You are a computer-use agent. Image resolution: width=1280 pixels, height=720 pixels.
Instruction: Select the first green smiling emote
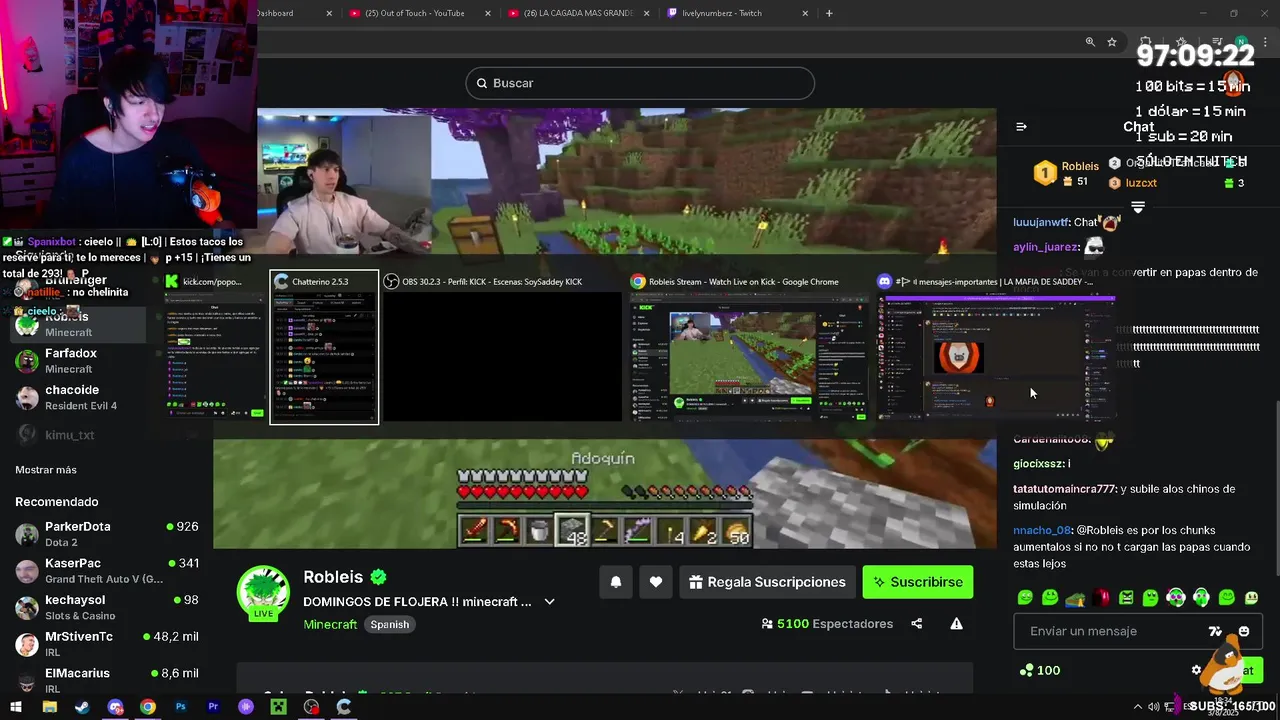pos(1025,598)
